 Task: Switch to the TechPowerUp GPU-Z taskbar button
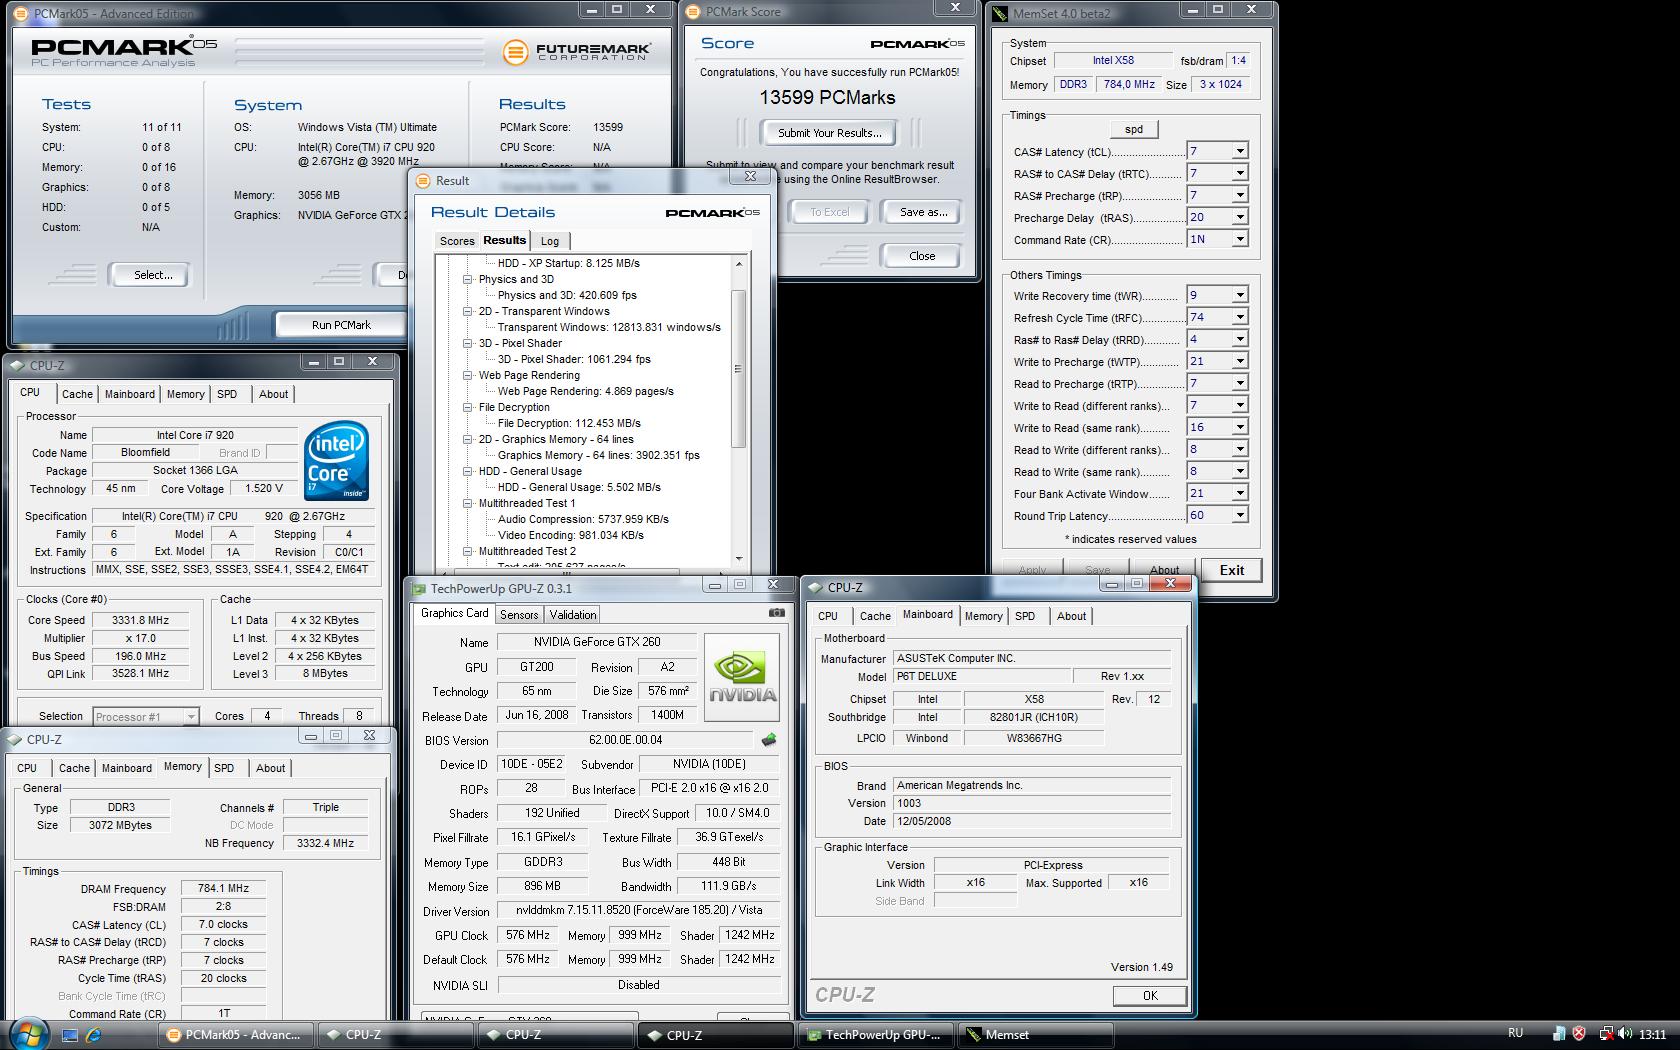(875, 1035)
